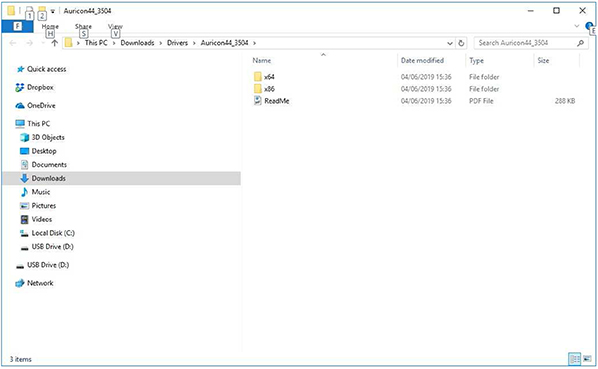Viewport: 598px width, 369px height.
Task: Sort by Size column header
Action: coord(543,60)
